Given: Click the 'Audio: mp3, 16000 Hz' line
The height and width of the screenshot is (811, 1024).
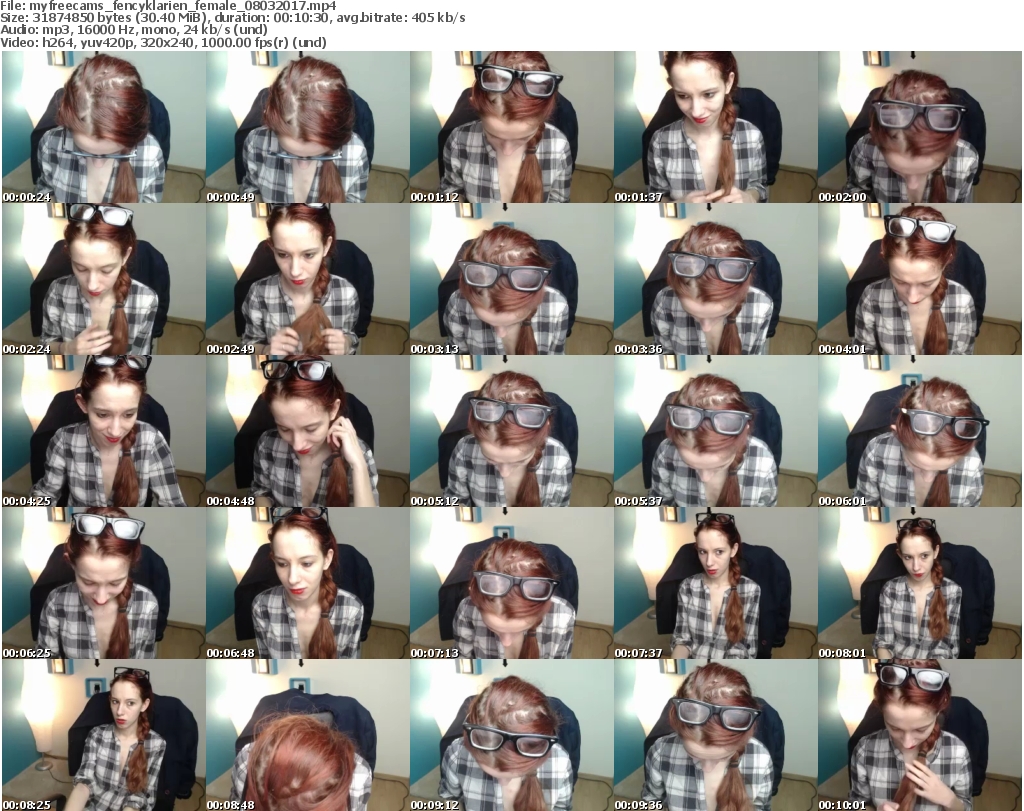Looking at the screenshot, I should coord(134,30).
